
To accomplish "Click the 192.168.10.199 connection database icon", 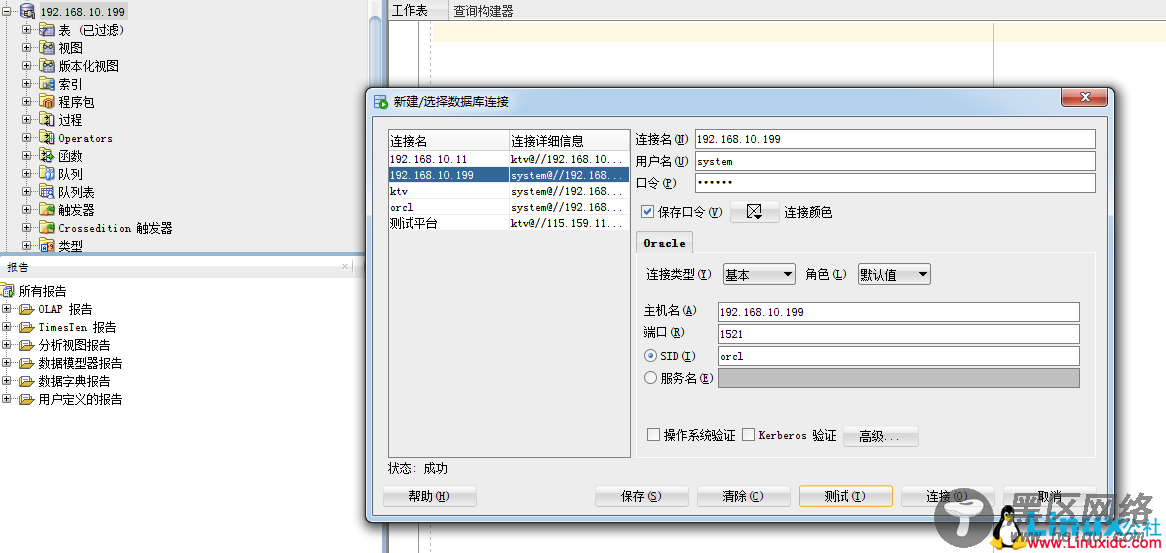I will tap(27, 11).
